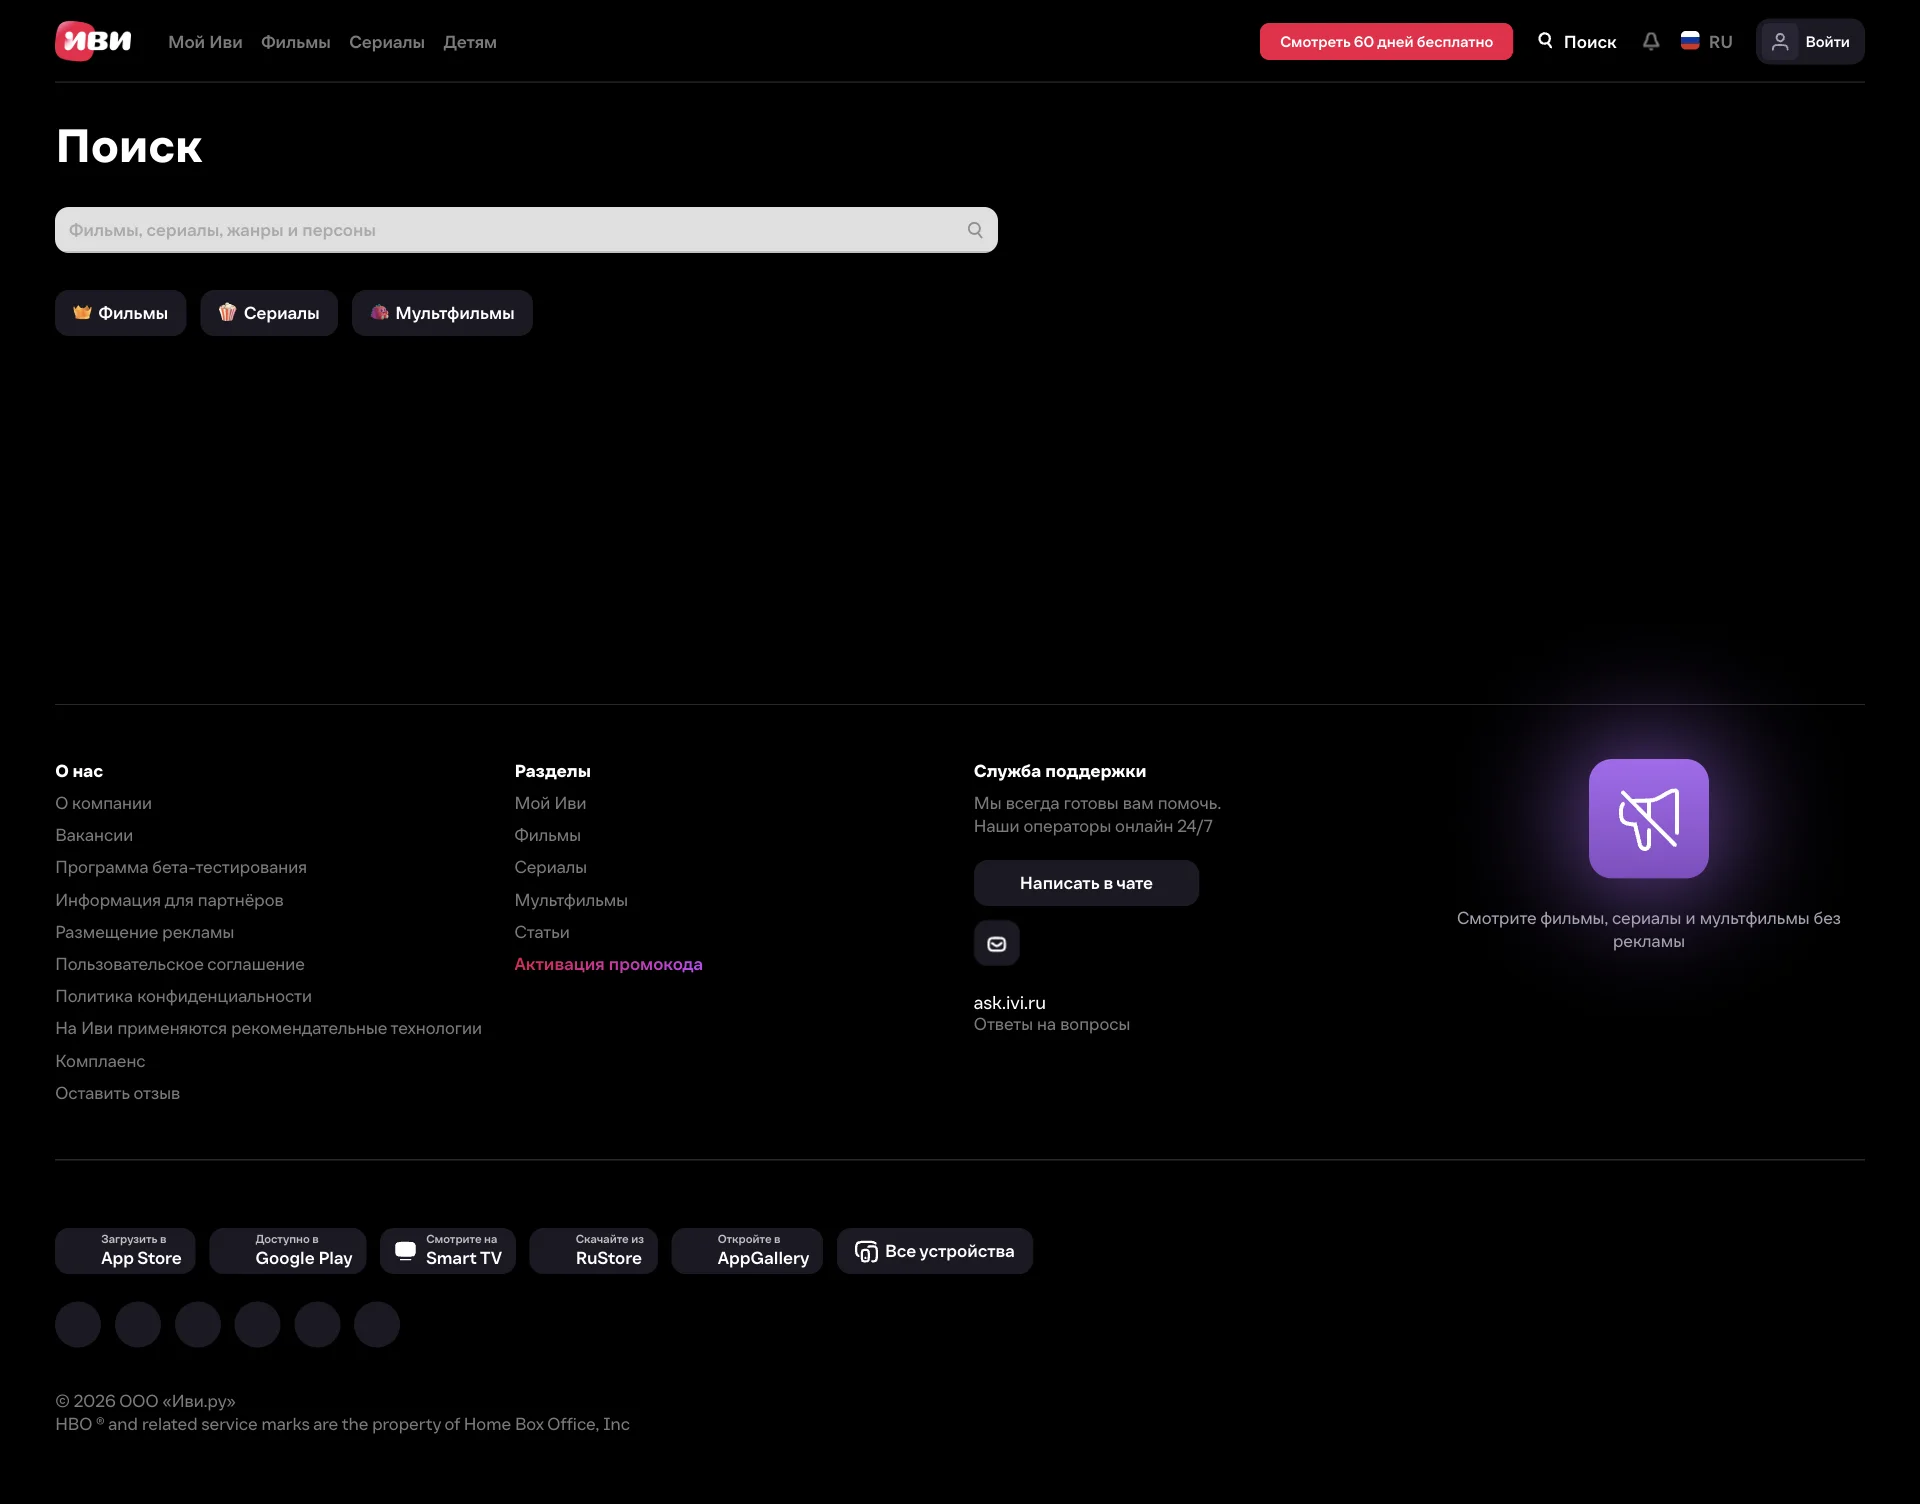Click the purple no-ads megaphone icon
Image resolution: width=1920 pixels, height=1504 pixels.
click(1648, 818)
